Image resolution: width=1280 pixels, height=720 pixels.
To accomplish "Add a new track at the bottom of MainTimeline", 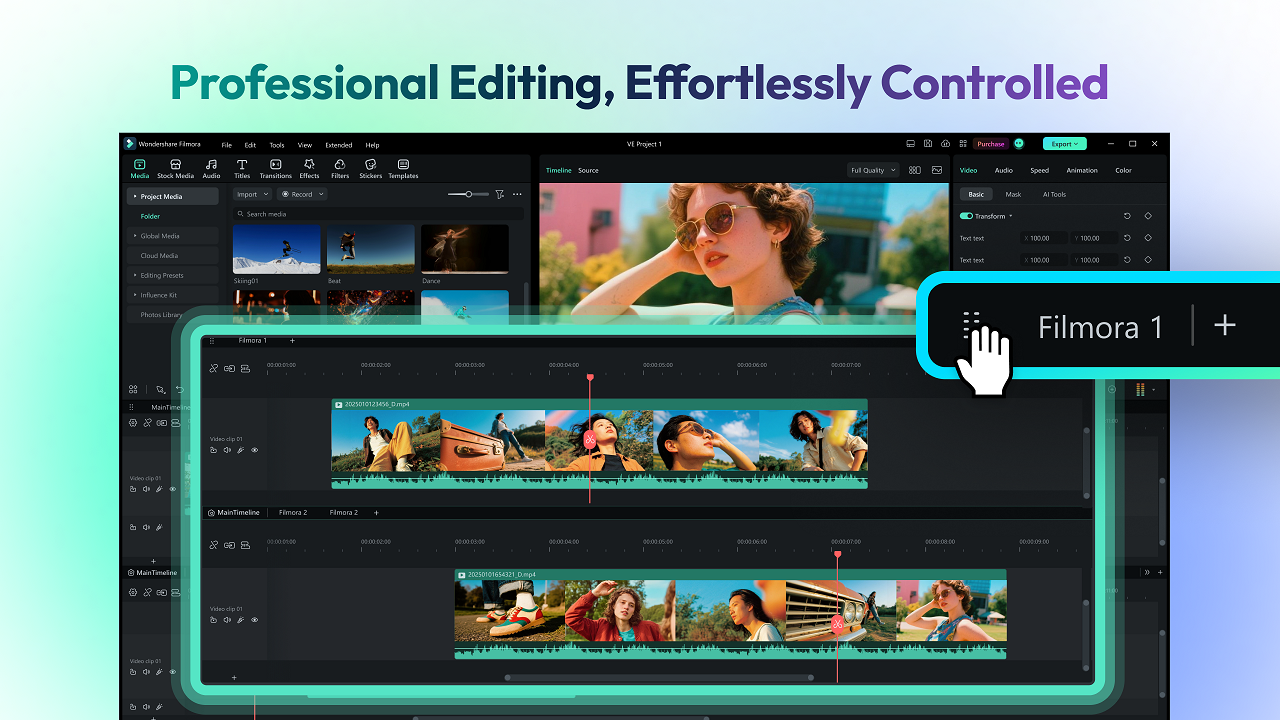I will coord(234,678).
